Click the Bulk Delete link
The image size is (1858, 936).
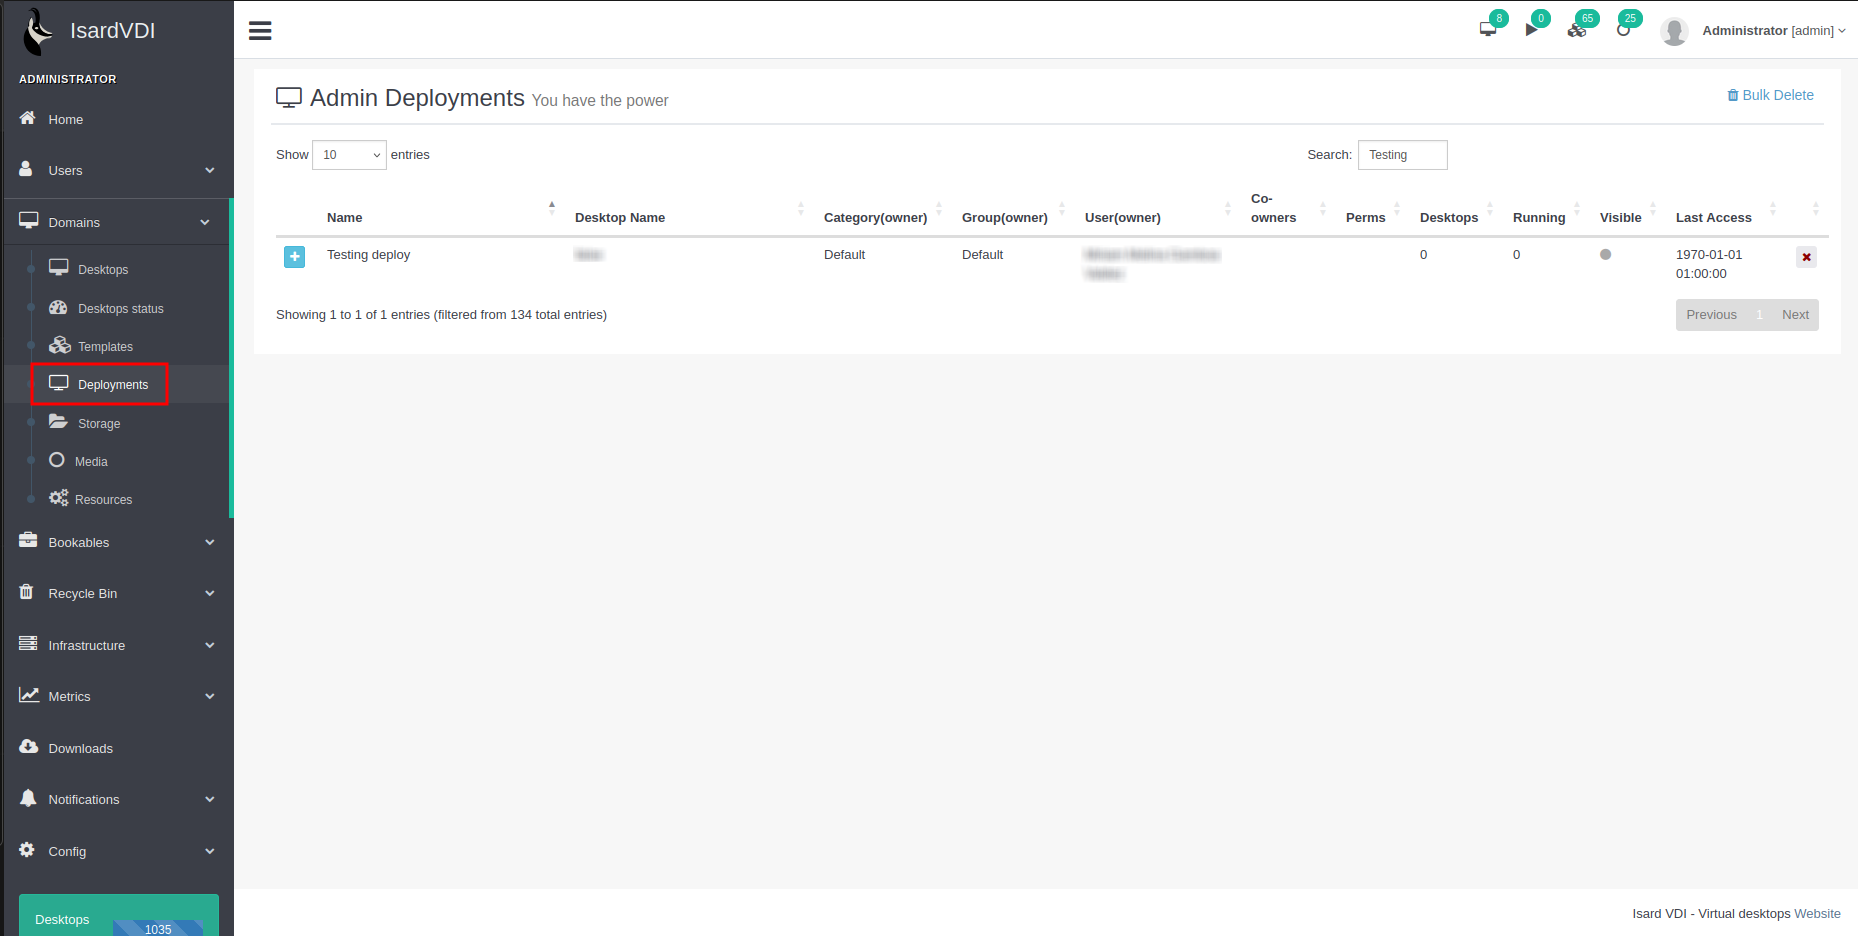pyautogui.click(x=1770, y=95)
